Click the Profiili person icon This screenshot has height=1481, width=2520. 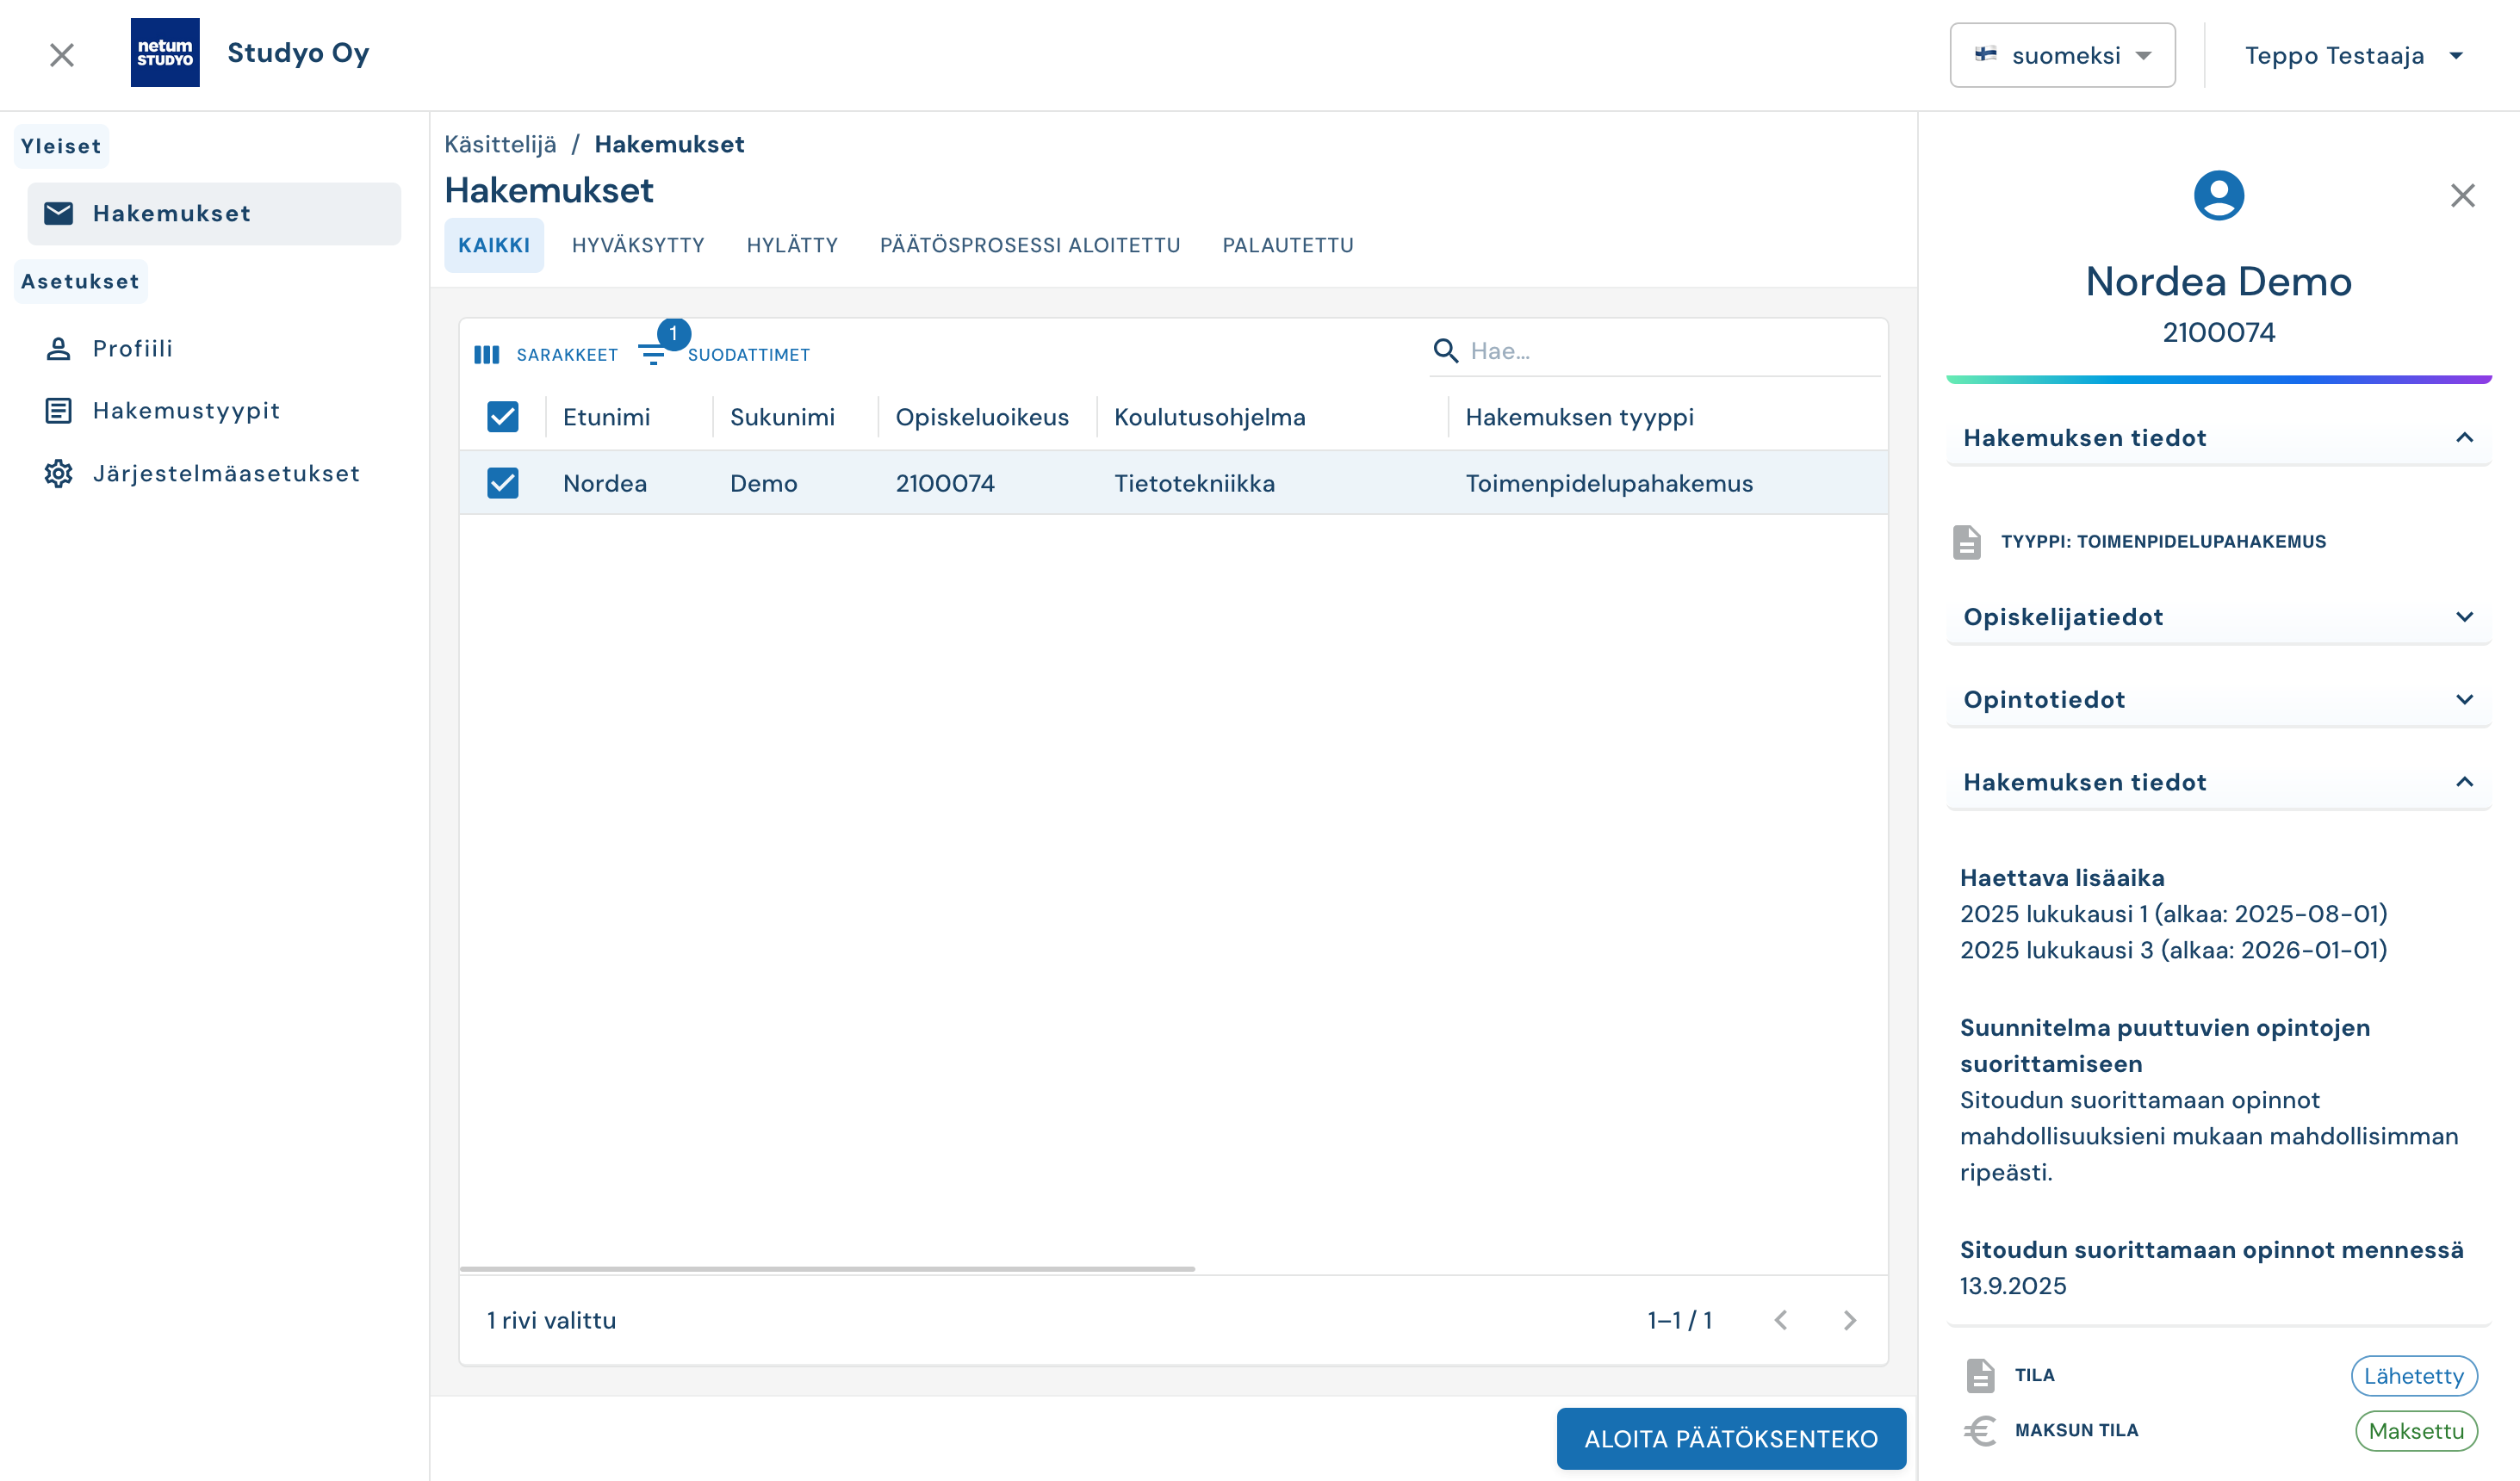click(58, 349)
